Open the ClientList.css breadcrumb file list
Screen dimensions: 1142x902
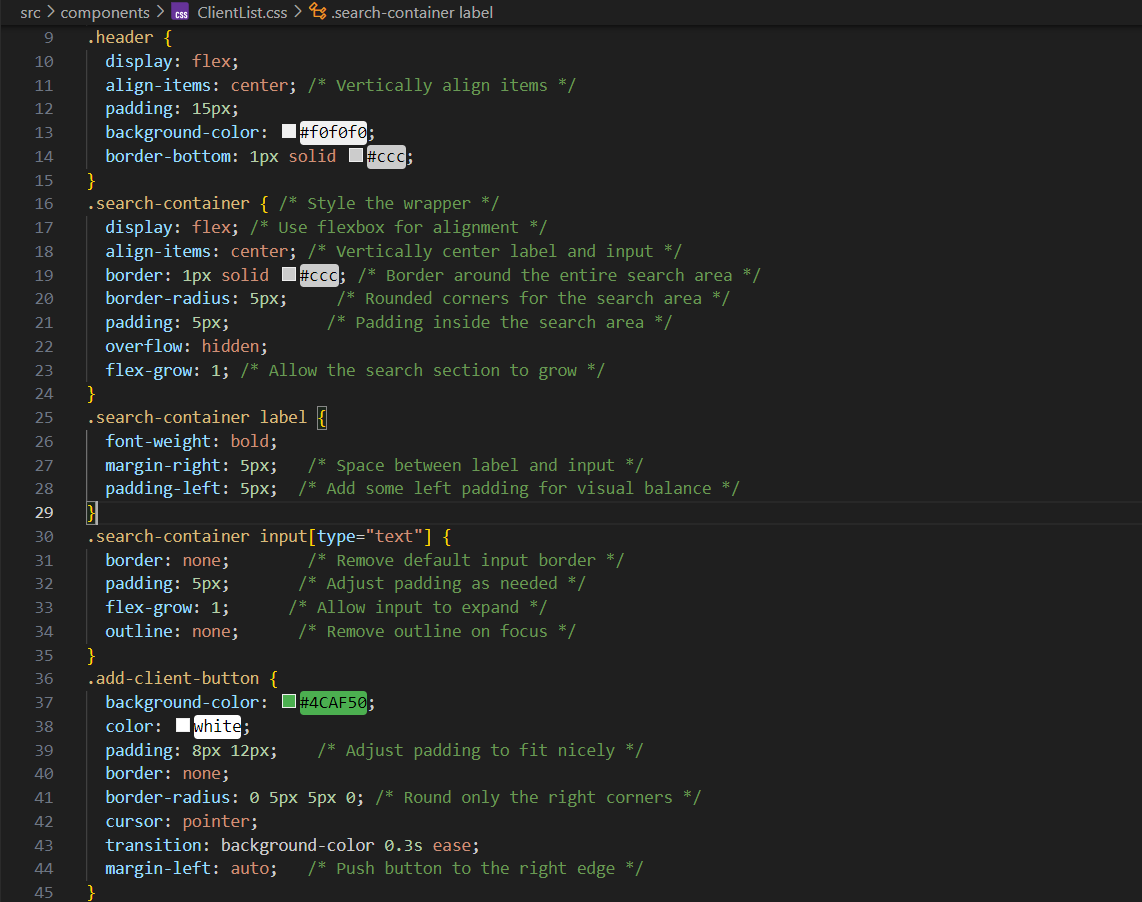pyautogui.click(x=243, y=12)
